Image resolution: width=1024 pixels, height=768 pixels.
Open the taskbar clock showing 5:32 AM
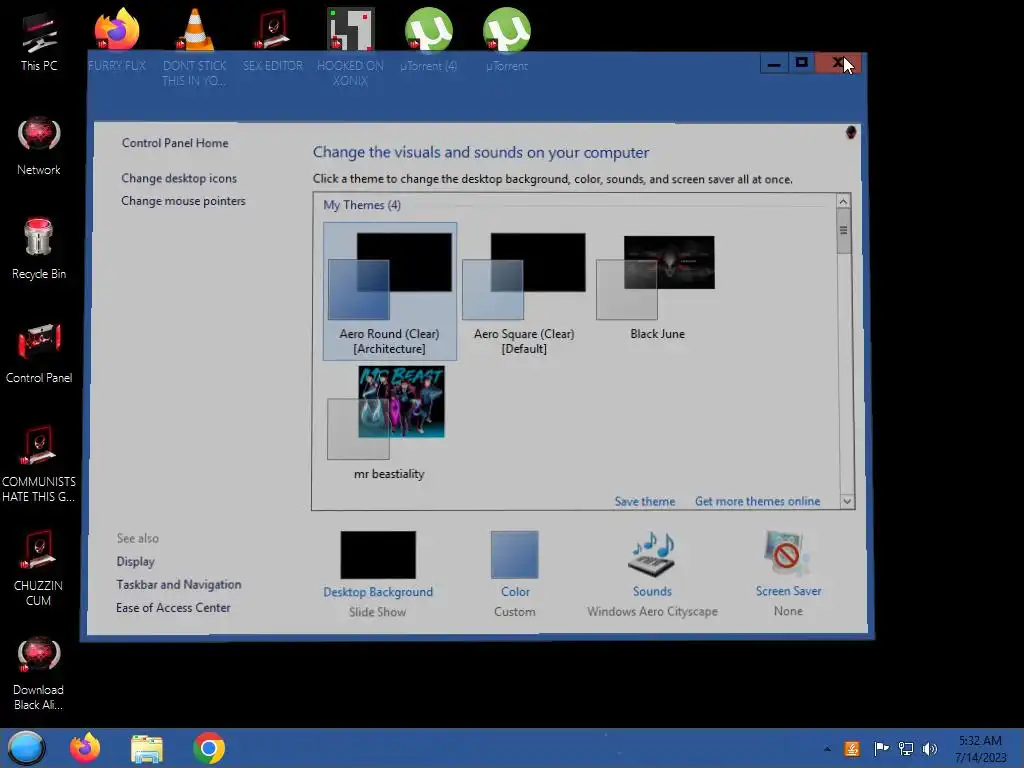point(981,748)
